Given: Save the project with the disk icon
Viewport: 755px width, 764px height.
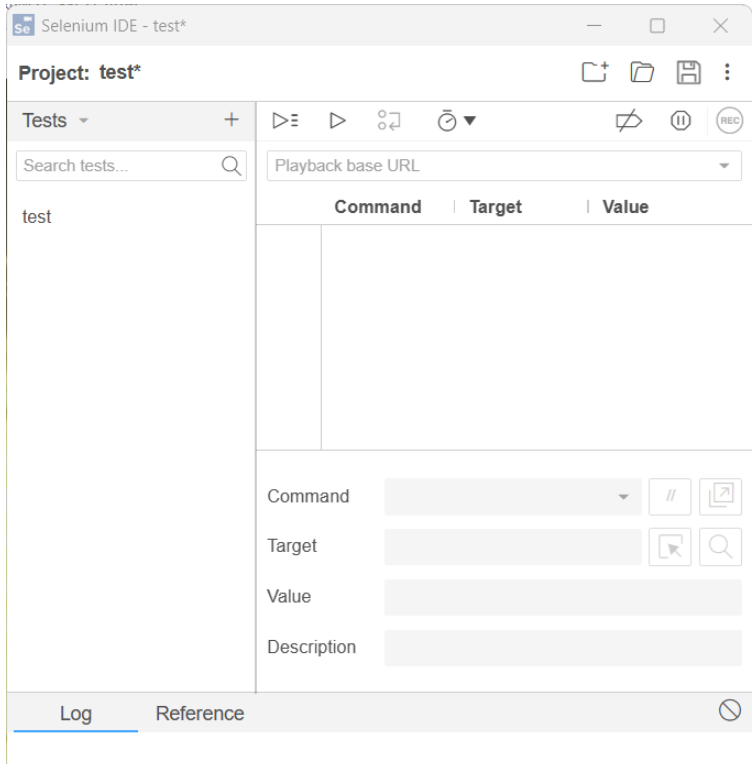Looking at the screenshot, I should point(687,73).
